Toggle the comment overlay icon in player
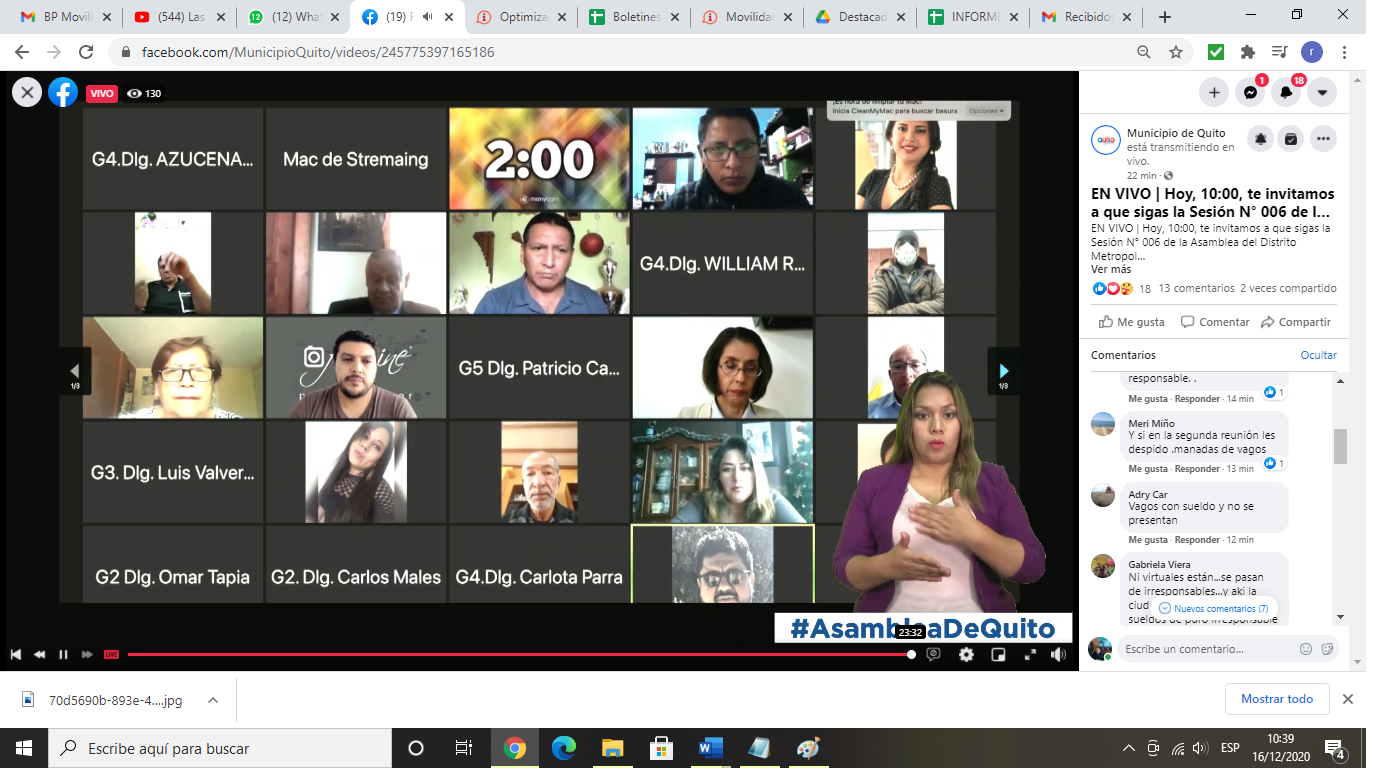This screenshot has height=774, width=1396. point(933,654)
